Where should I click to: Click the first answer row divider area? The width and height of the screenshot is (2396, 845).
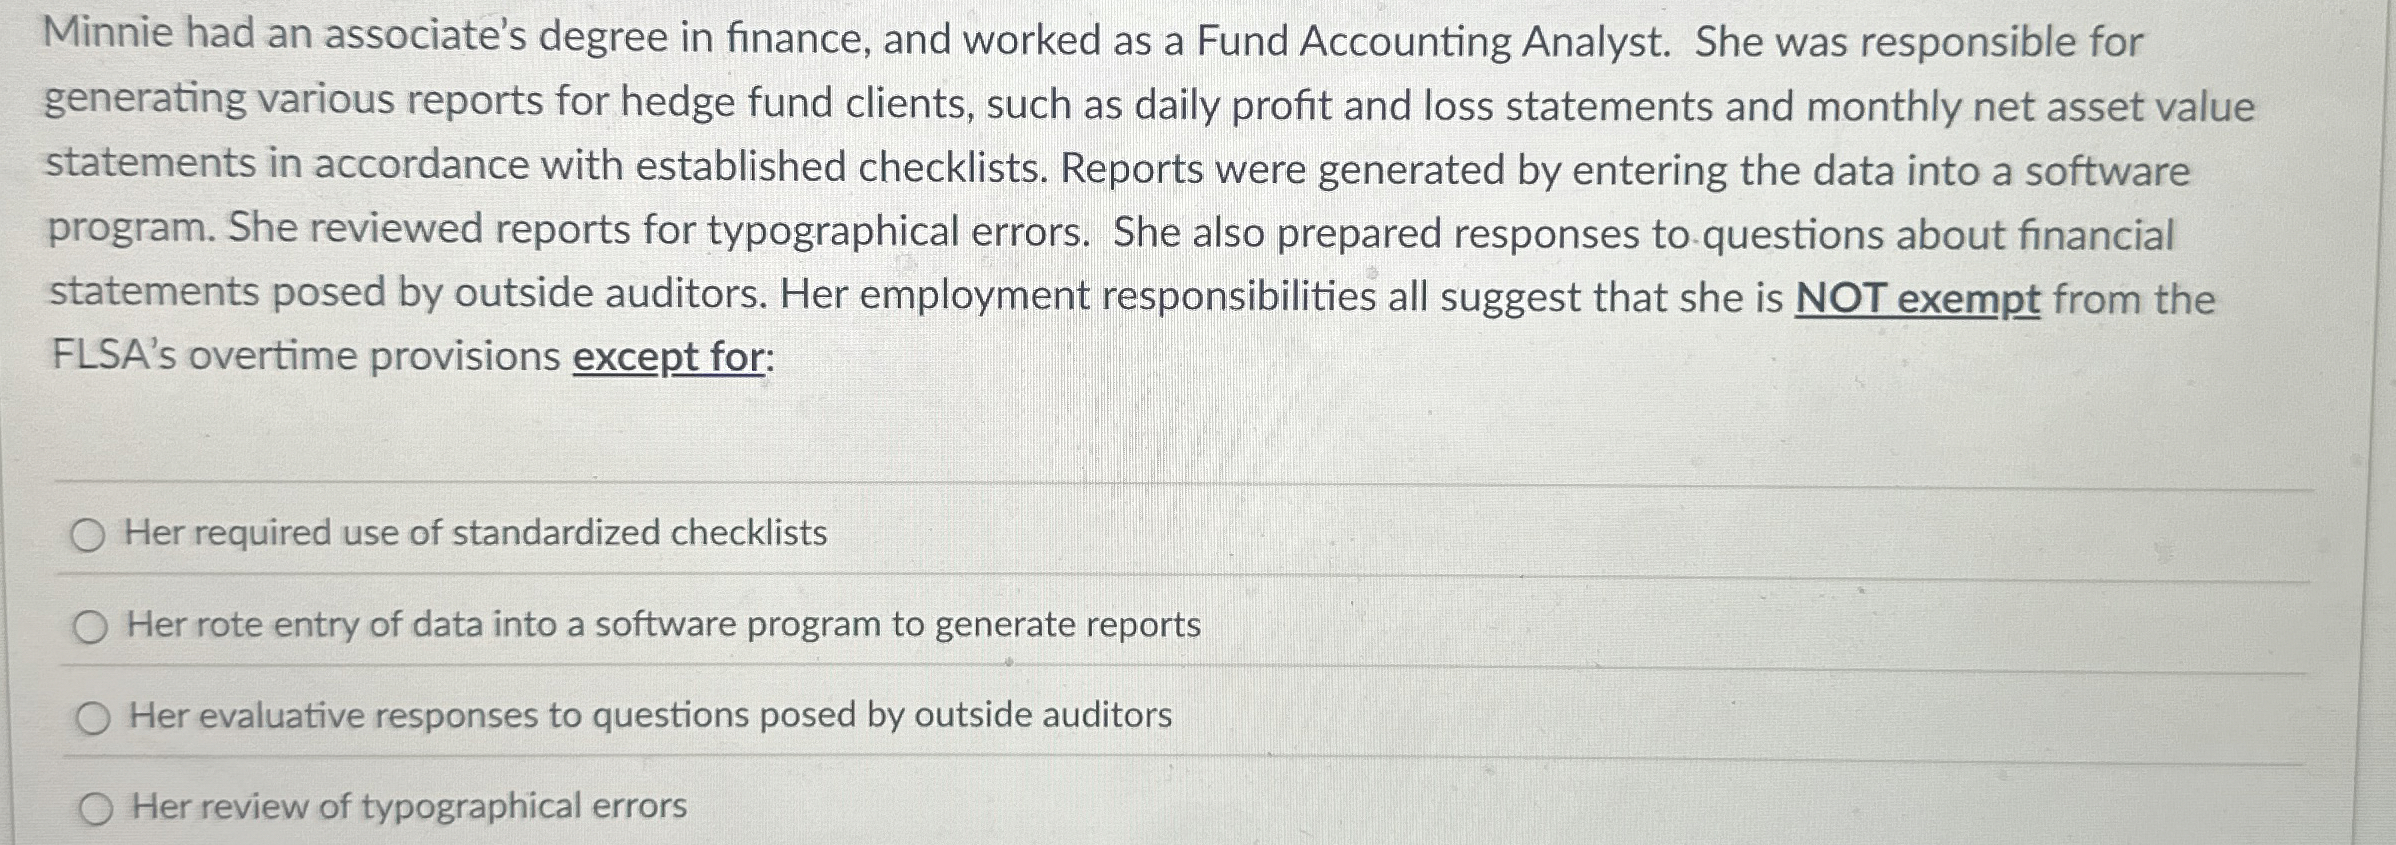(x=1200, y=487)
